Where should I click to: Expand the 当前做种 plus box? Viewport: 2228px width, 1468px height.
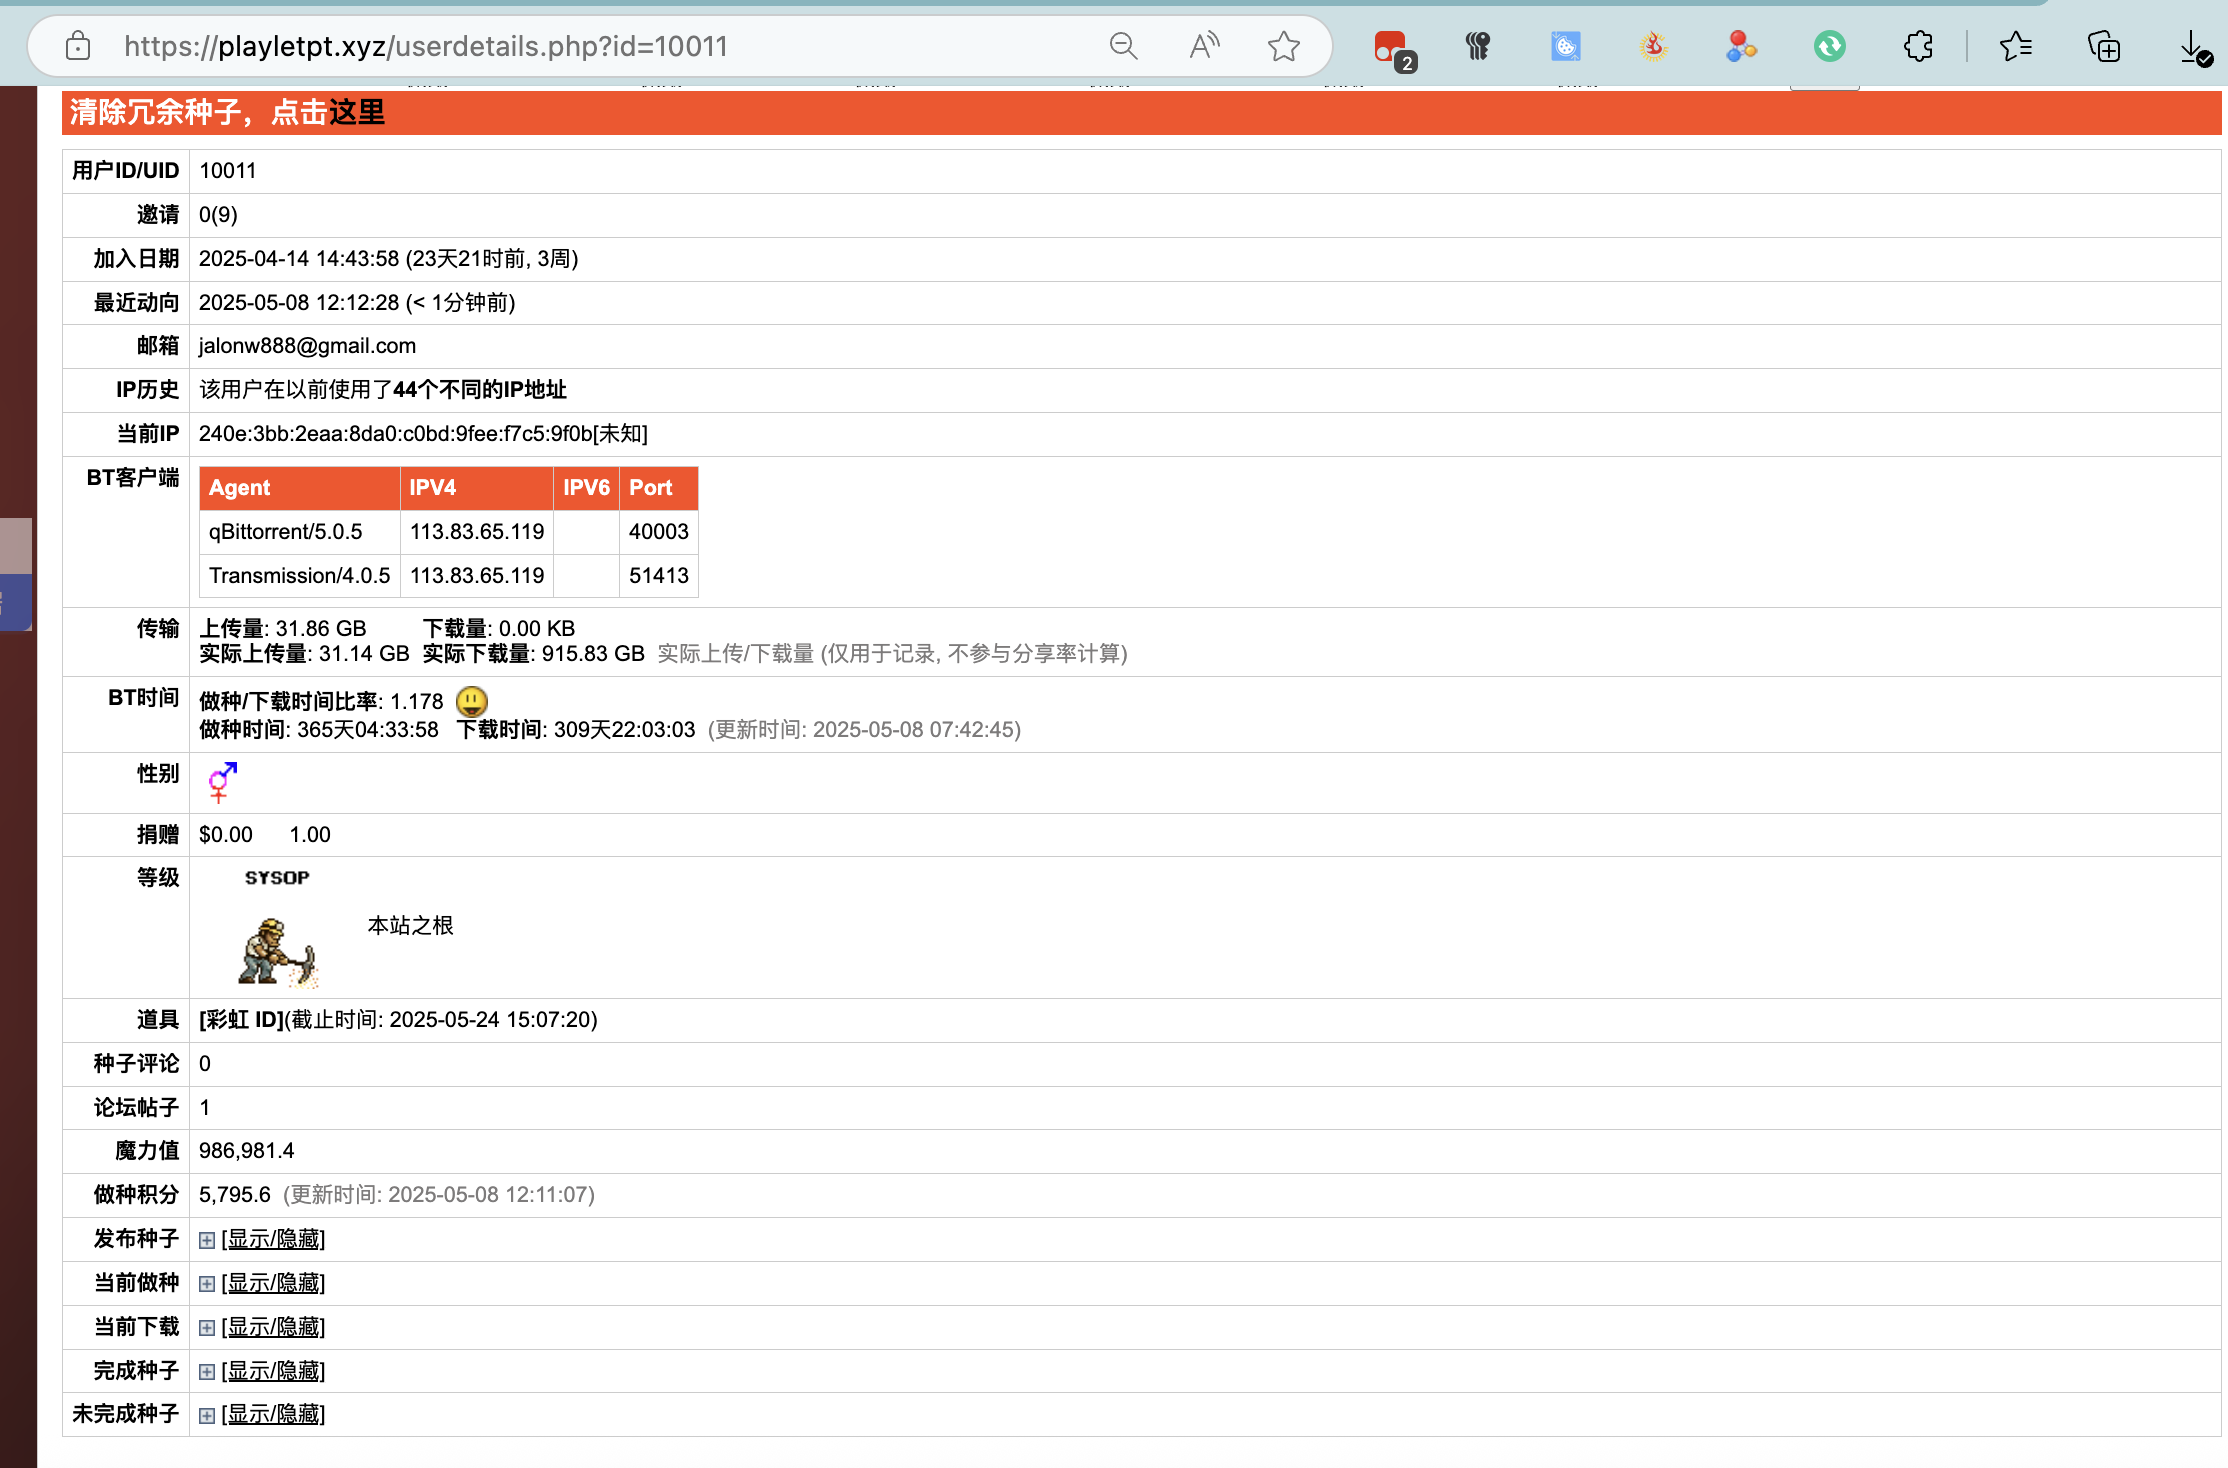click(207, 1284)
